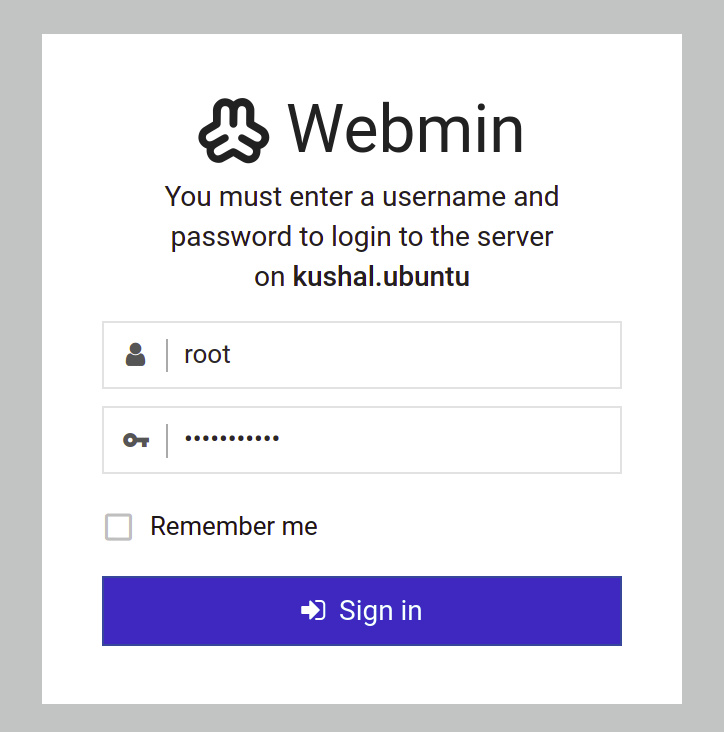This screenshot has height=732, width=724.
Task: Click the "password to login" text line
Action: (x=362, y=237)
